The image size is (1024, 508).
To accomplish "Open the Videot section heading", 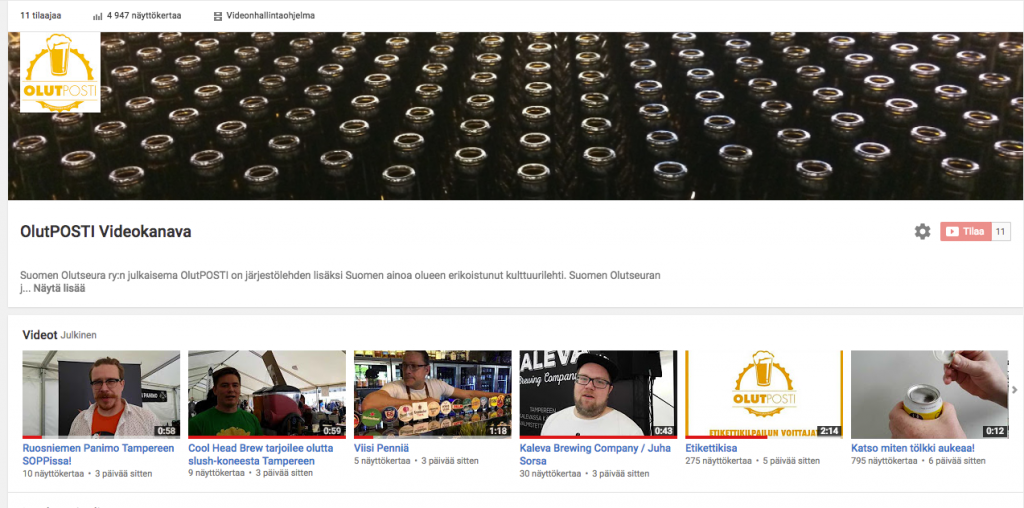I will tap(40, 335).
